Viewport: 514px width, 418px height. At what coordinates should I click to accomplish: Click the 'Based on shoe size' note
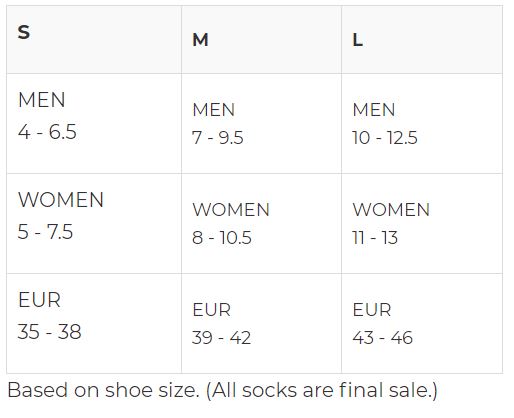coord(103,390)
